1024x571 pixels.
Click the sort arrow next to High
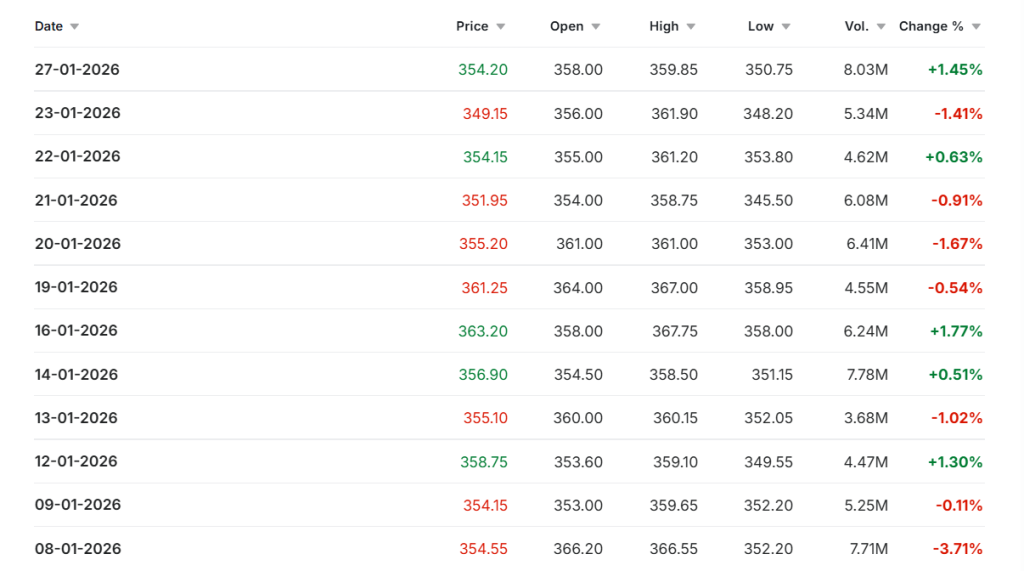[691, 27]
